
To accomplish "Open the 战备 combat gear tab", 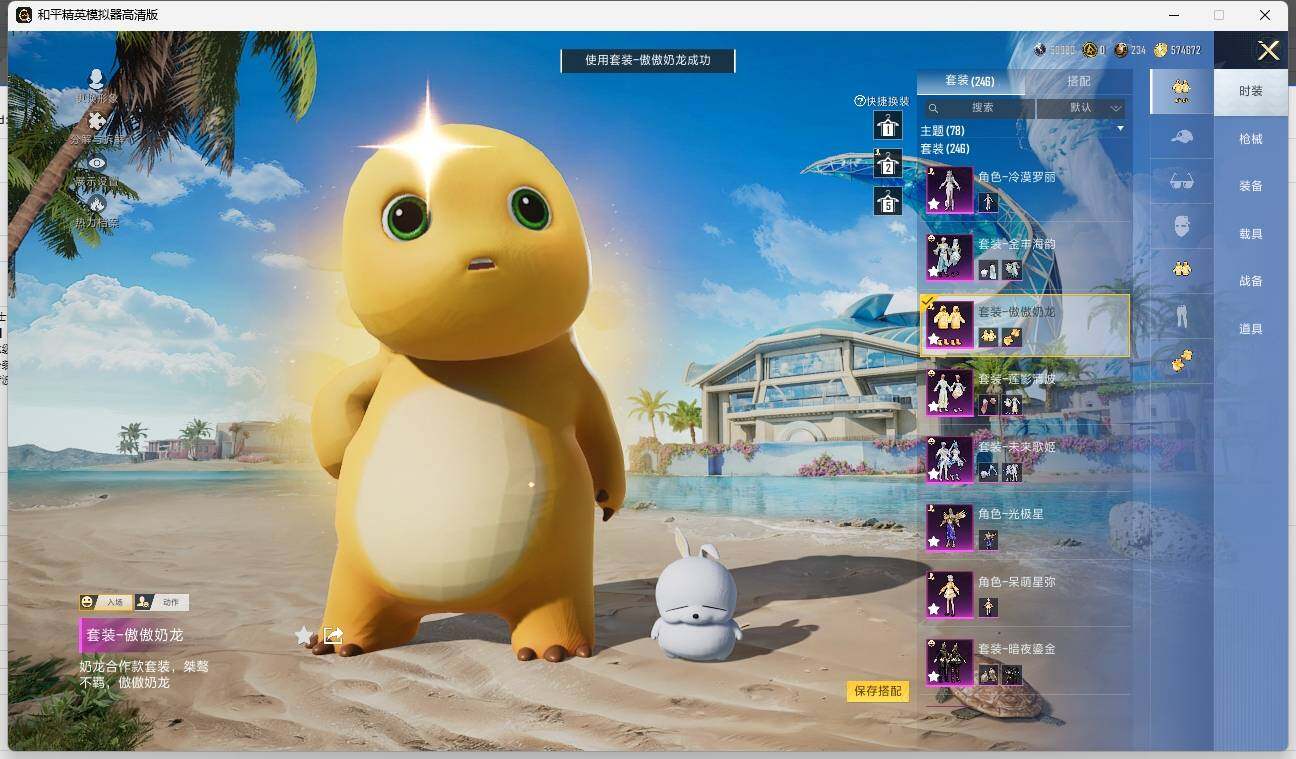I will coord(1251,281).
